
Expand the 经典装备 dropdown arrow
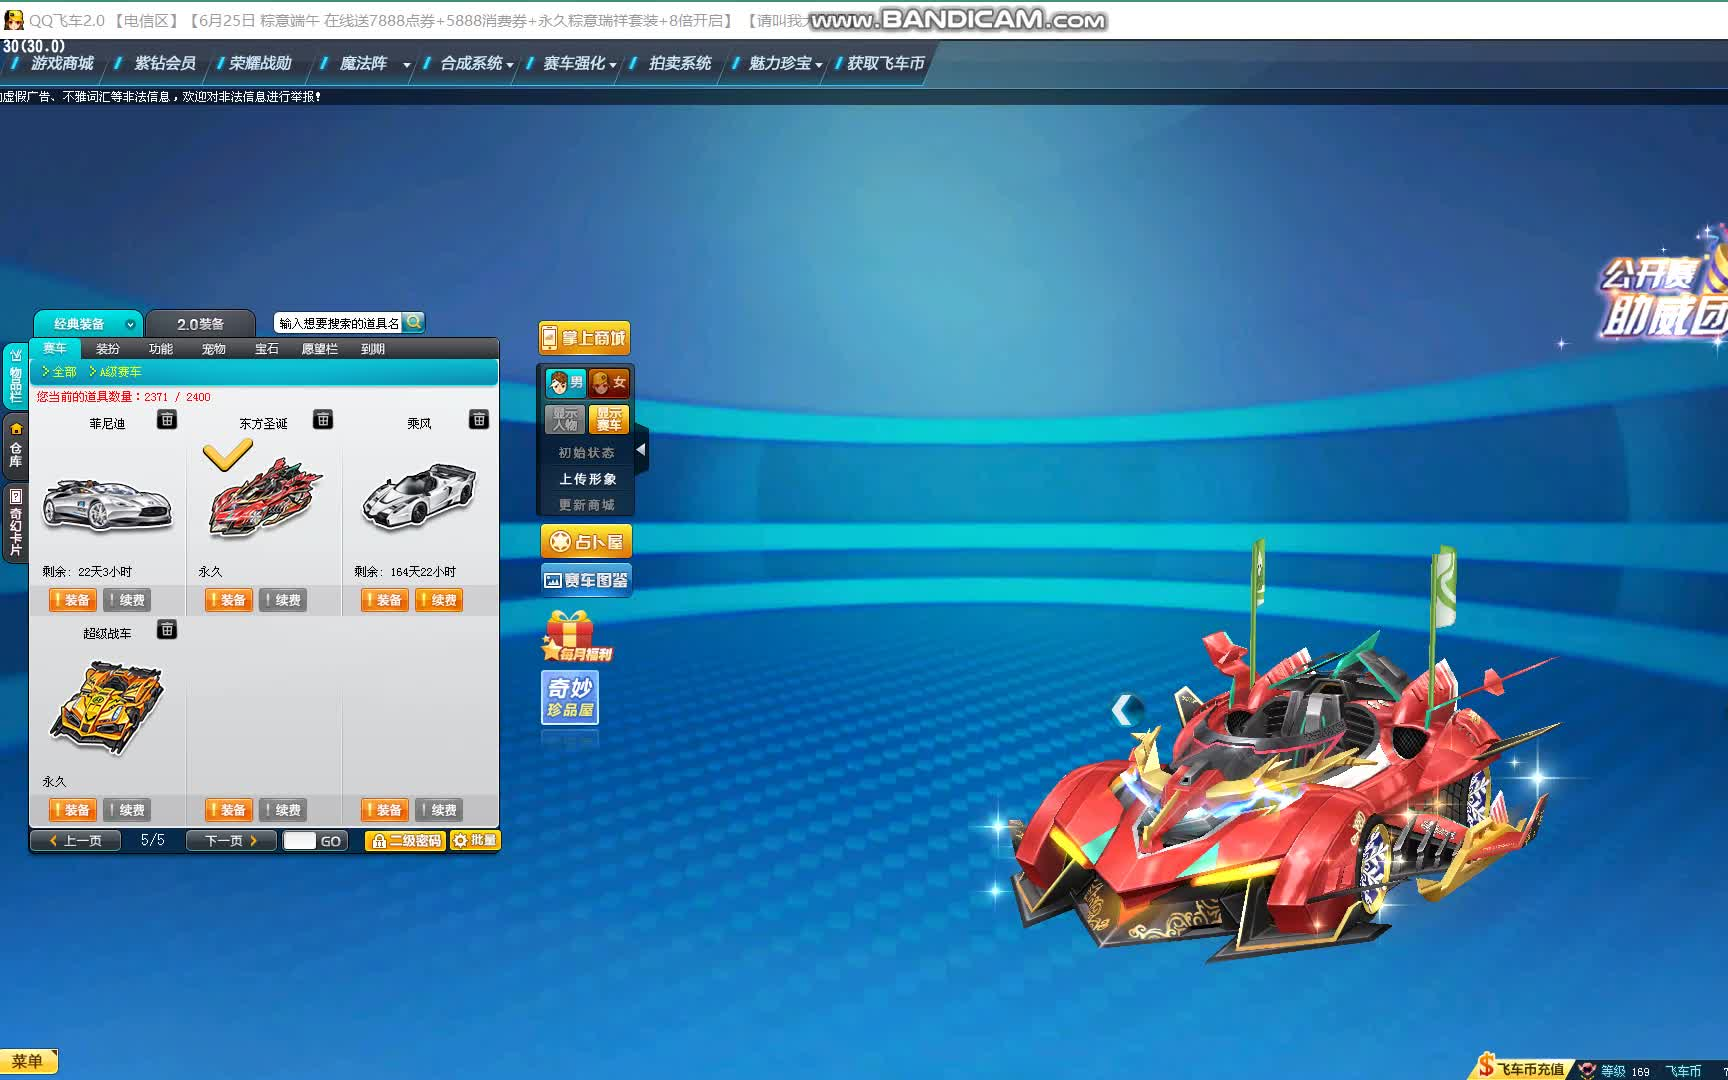130,324
